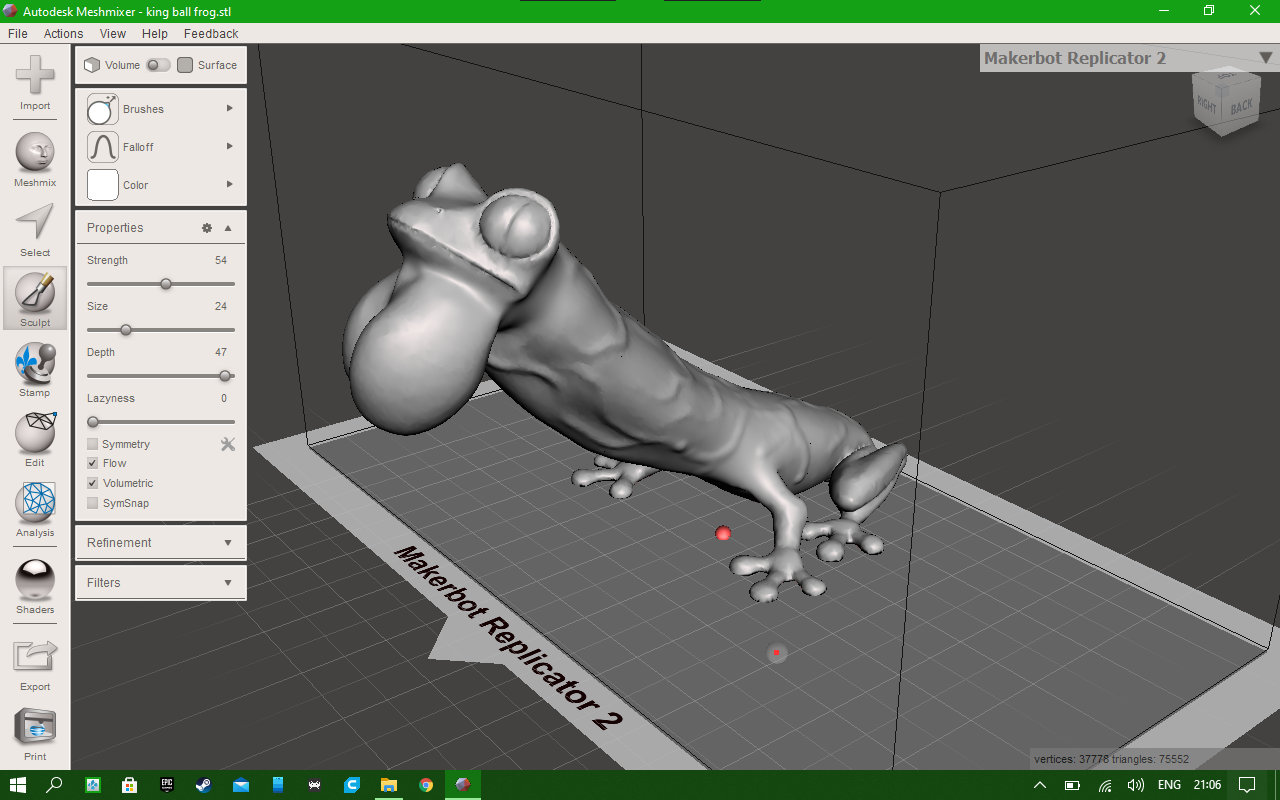1280x800 pixels.
Task: Click the 21:06 taskbar clock
Action: pyautogui.click(x=1207, y=785)
